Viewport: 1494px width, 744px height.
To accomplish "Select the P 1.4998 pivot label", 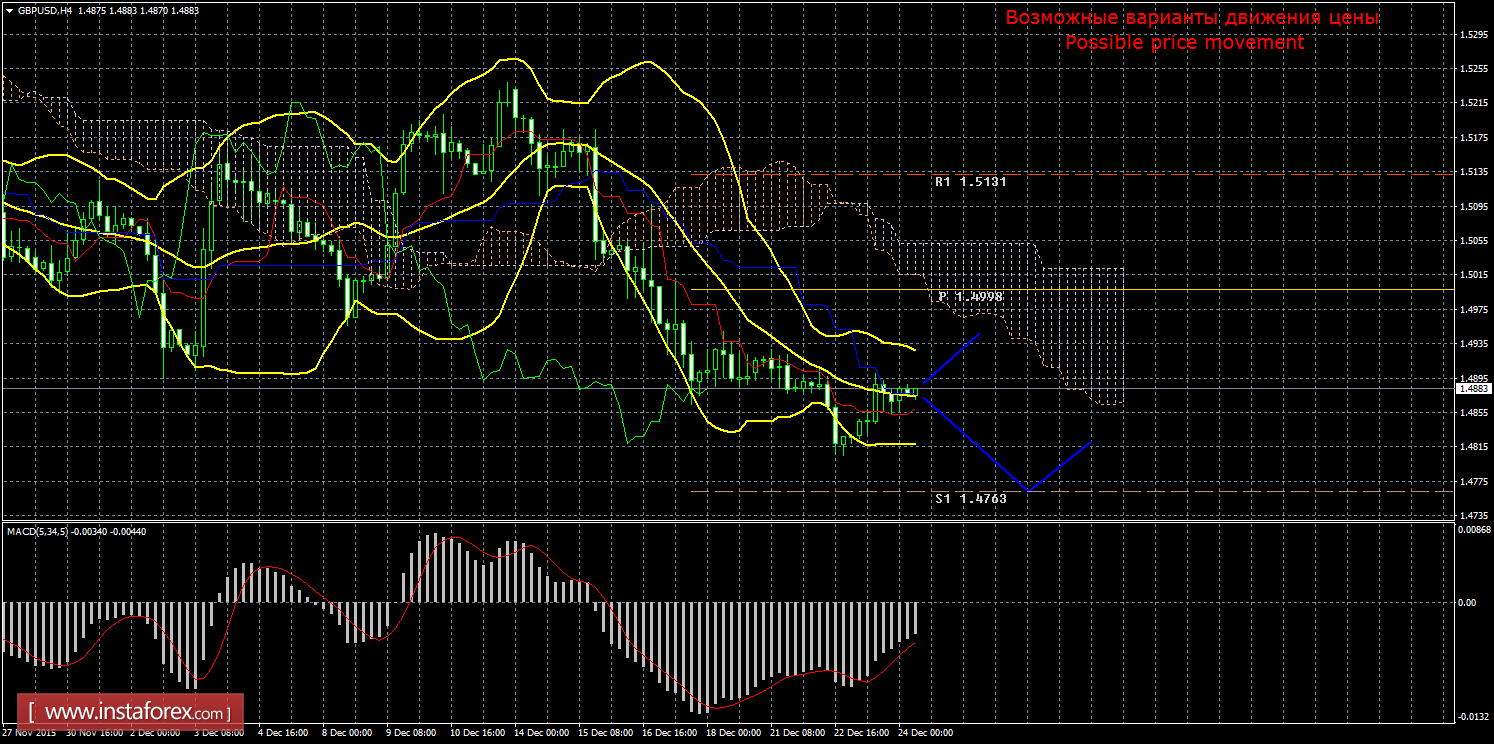I will tap(970, 297).
